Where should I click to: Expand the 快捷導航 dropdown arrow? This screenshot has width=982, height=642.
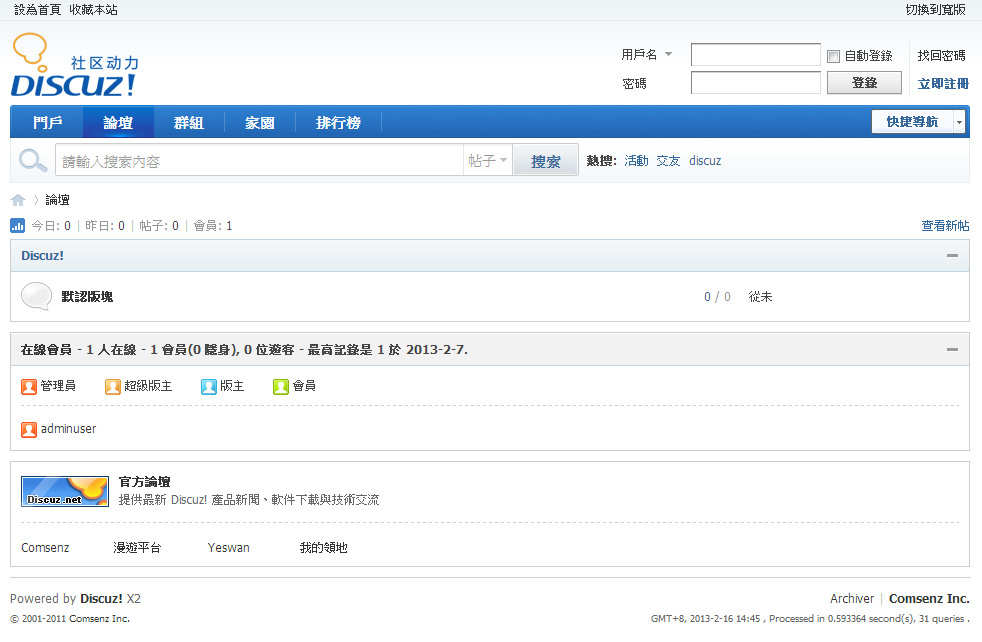pos(959,122)
